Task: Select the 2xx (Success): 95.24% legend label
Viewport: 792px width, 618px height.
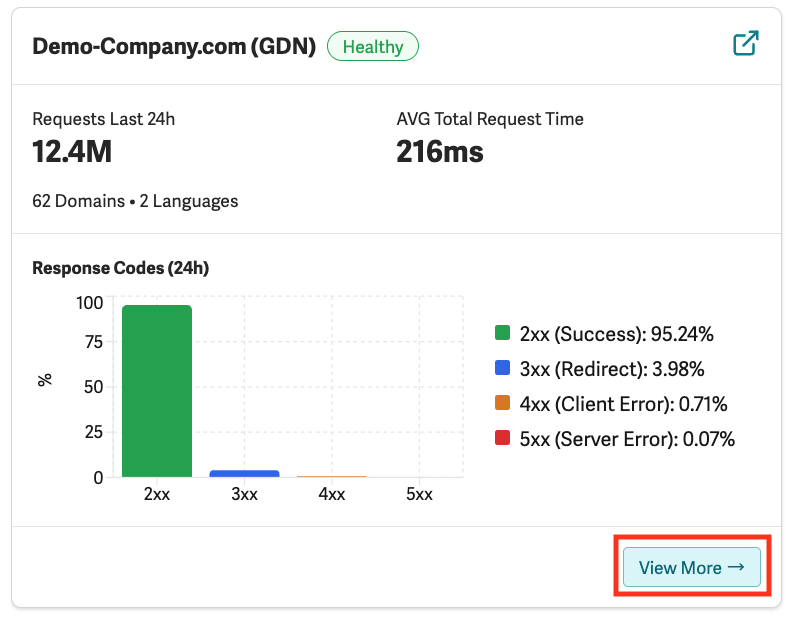Action: (x=616, y=334)
